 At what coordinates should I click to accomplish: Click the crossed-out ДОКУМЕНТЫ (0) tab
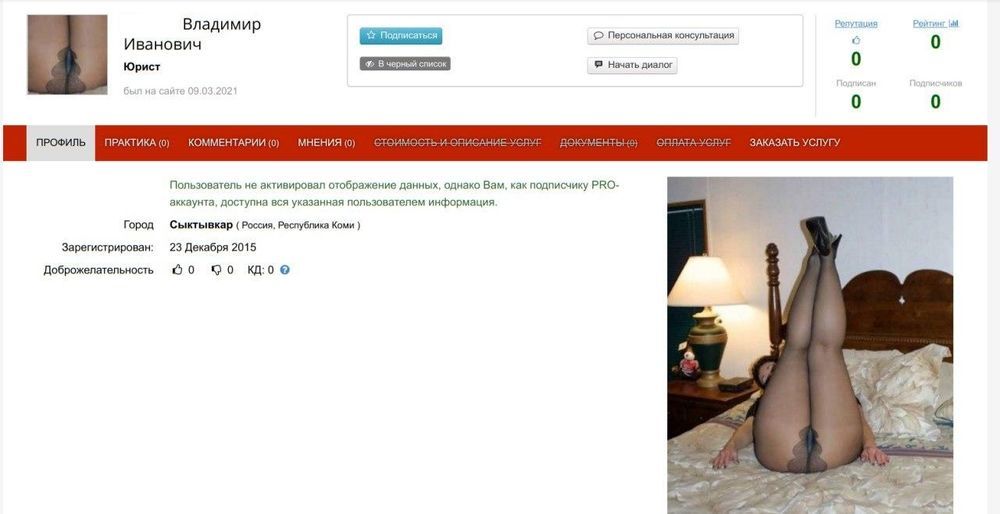click(x=598, y=143)
